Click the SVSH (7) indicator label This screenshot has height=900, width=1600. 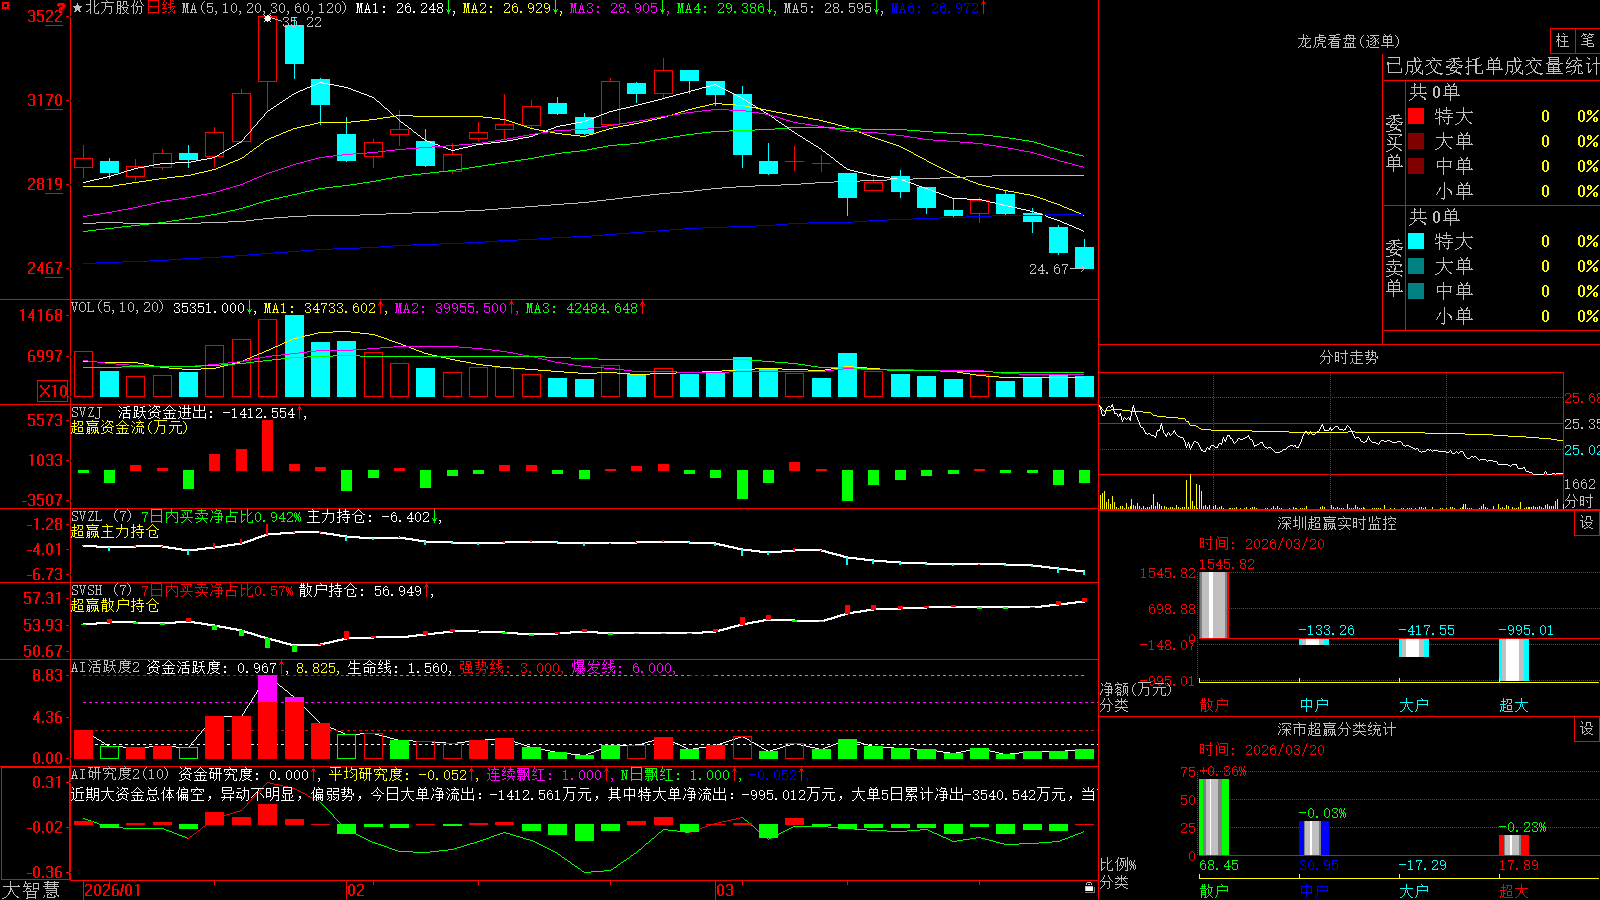(x=101, y=591)
